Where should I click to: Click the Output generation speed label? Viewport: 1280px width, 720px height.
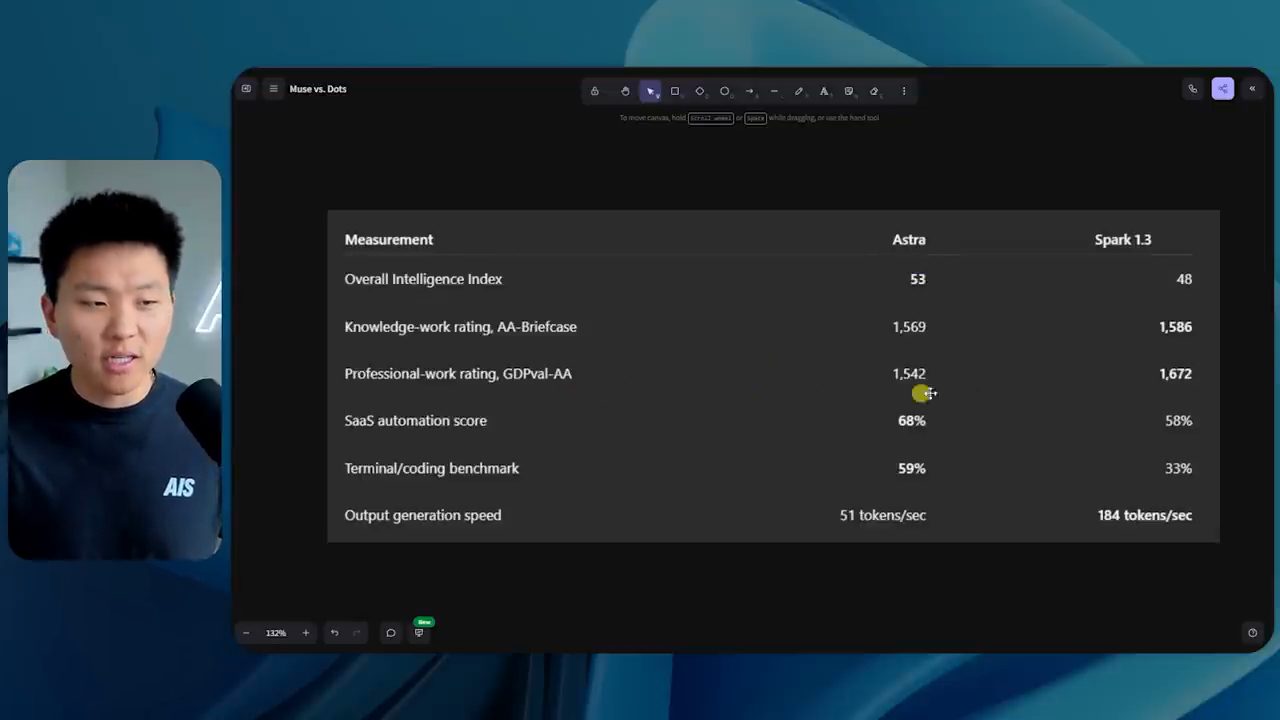(x=422, y=516)
